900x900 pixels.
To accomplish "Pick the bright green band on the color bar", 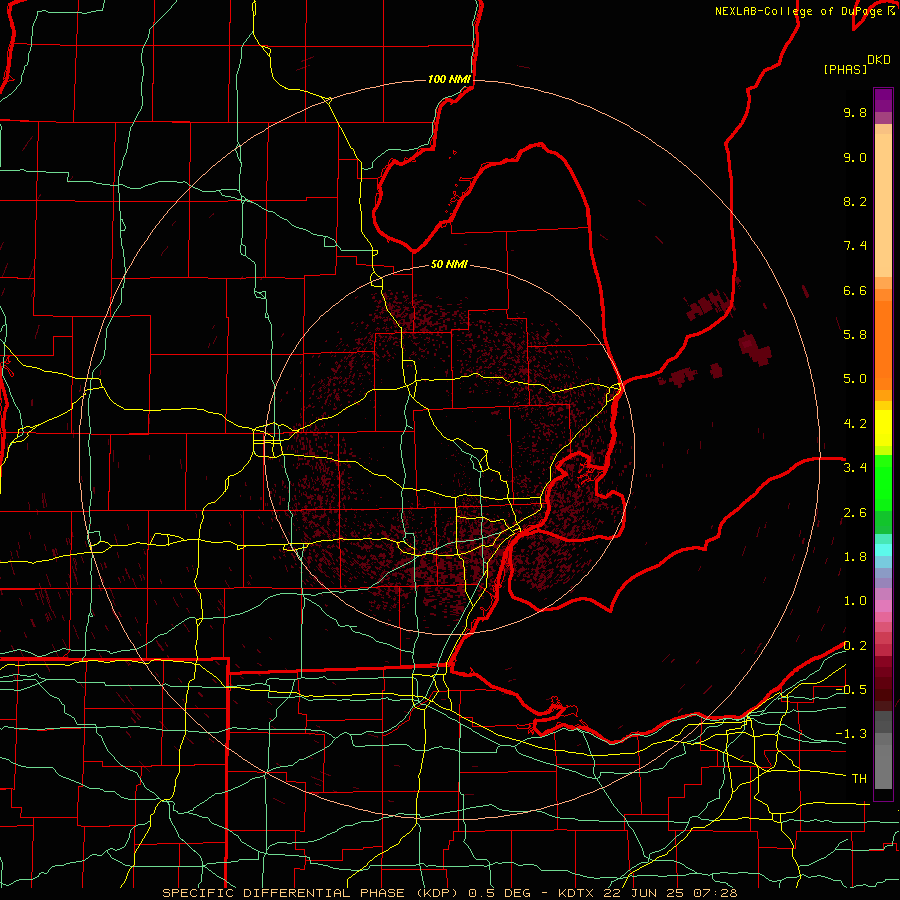I will coord(883,482).
